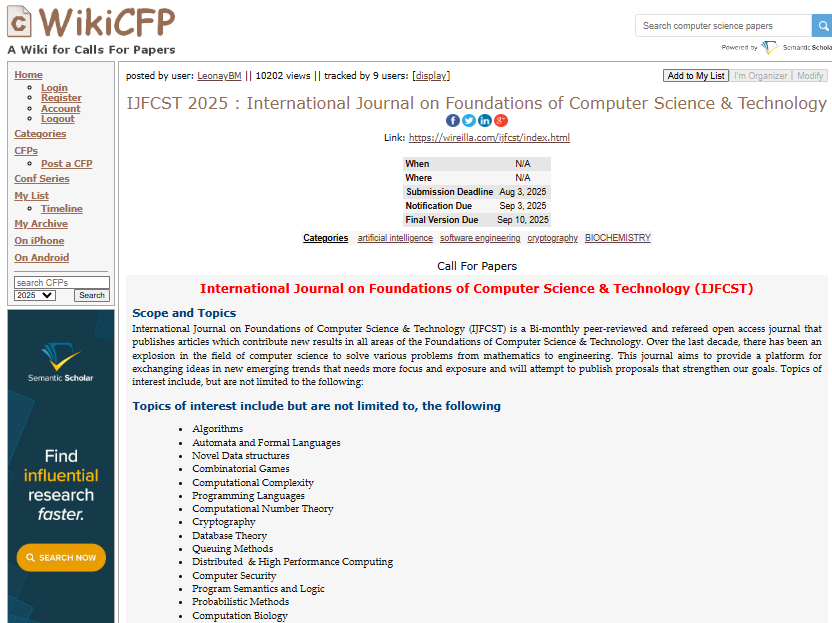Click Computation Biology item
This screenshot has height=623, width=832.
(240, 616)
